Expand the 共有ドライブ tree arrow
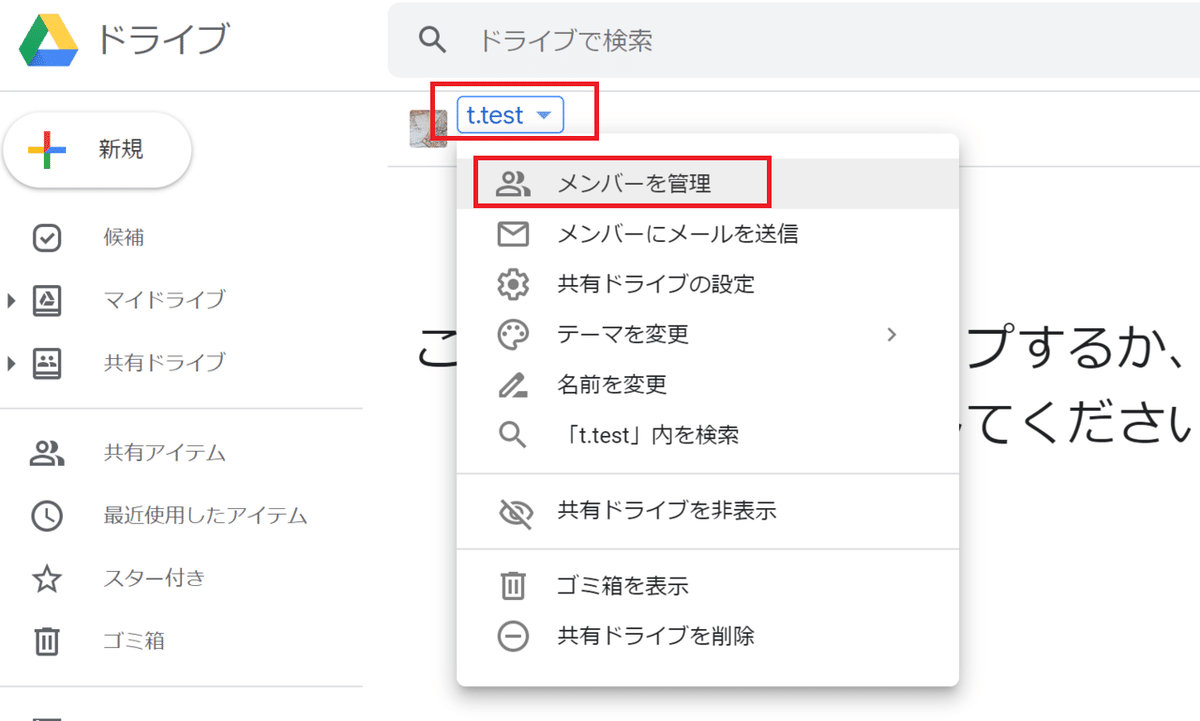Screen dimensions: 1200x721 pyautogui.click(x=12, y=362)
